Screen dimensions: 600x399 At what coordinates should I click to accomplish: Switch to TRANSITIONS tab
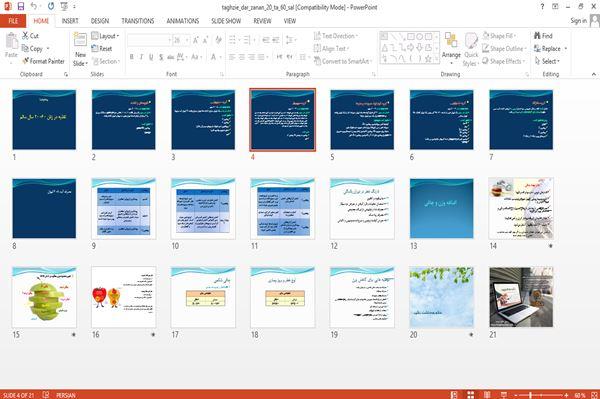138,21
